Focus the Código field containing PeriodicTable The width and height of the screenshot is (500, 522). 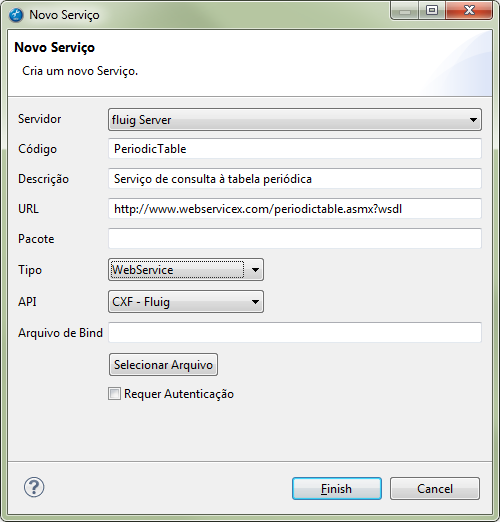click(x=295, y=149)
